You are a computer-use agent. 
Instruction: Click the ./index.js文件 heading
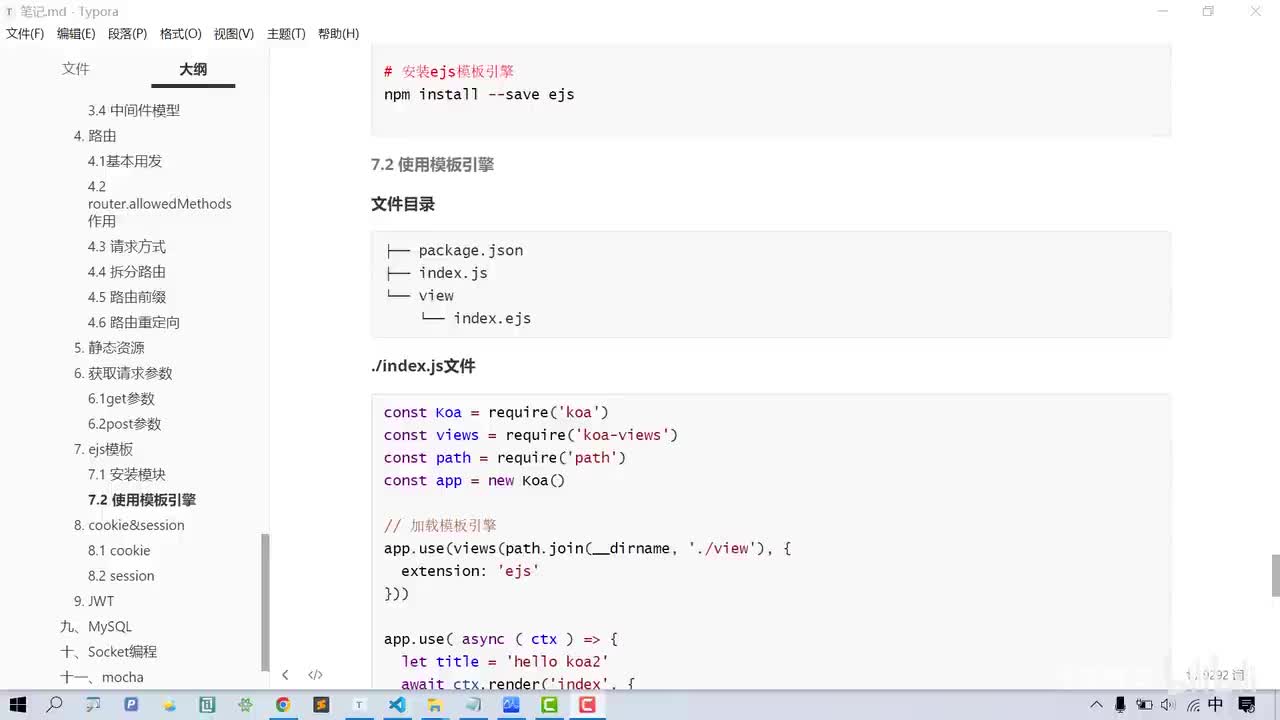click(x=423, y=366)
